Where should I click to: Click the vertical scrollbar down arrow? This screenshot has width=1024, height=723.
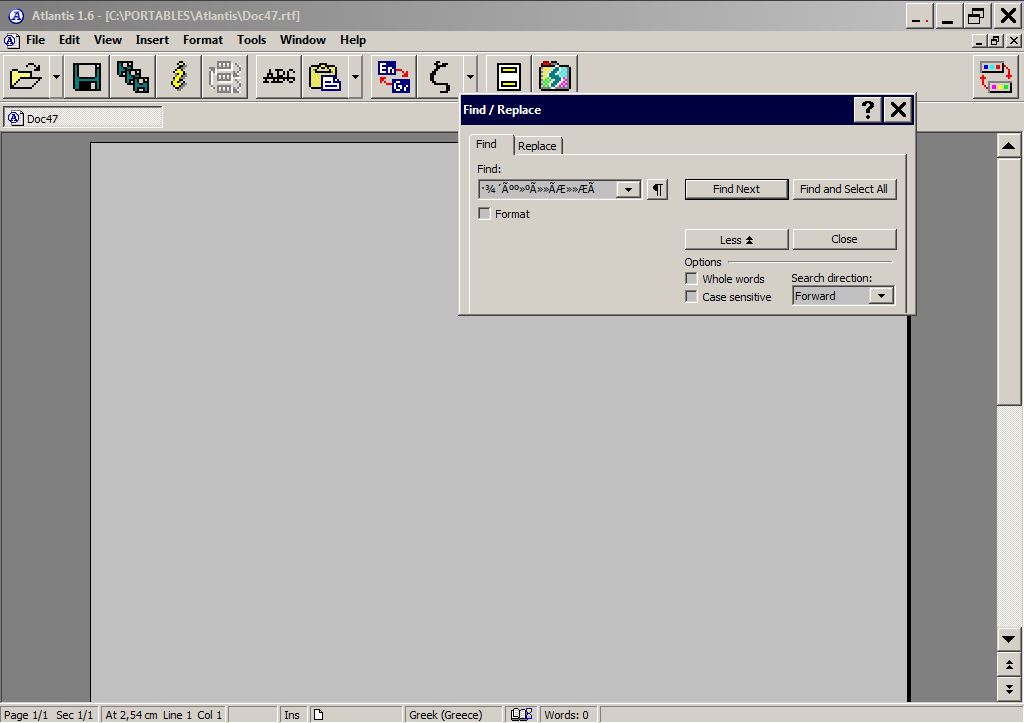pyautogui.click(x=1009, y=639)
